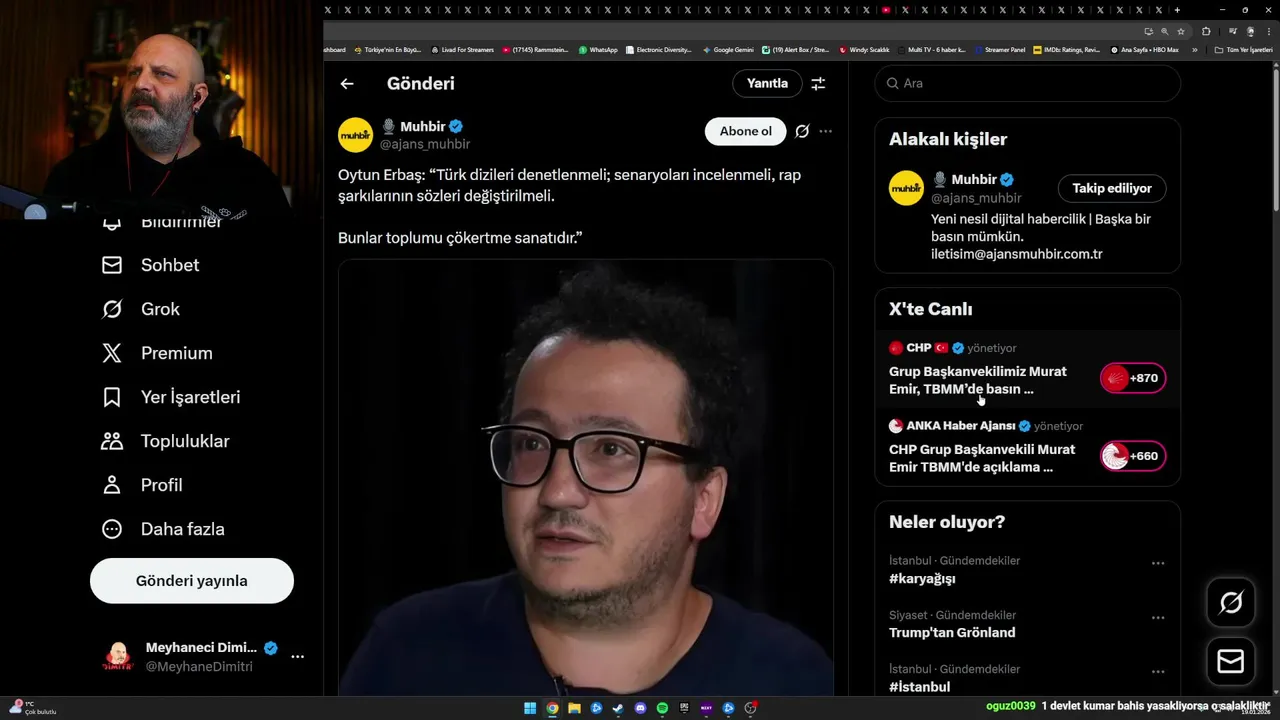This screenshot has width=1280, height=720.
Task: Open the #karyağışı trending topic
Action: click(x=922, y=578)
